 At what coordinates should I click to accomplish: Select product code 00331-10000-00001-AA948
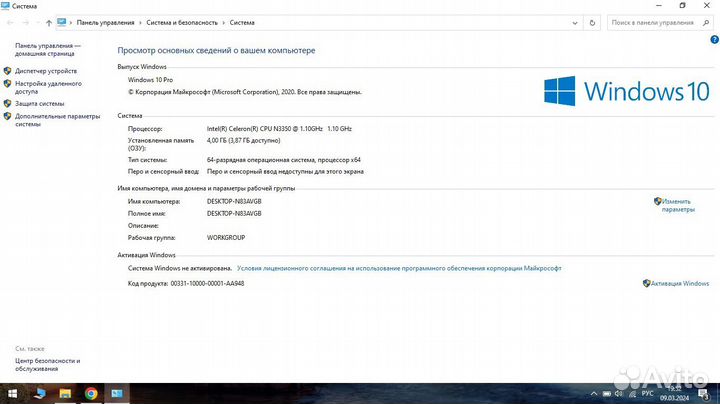(207, 284)
